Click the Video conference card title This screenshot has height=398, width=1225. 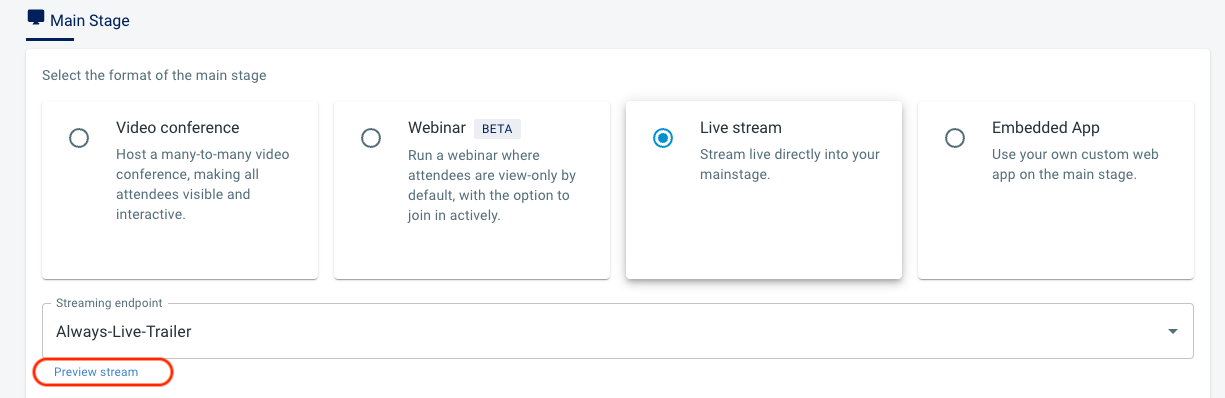coord(178,128)
